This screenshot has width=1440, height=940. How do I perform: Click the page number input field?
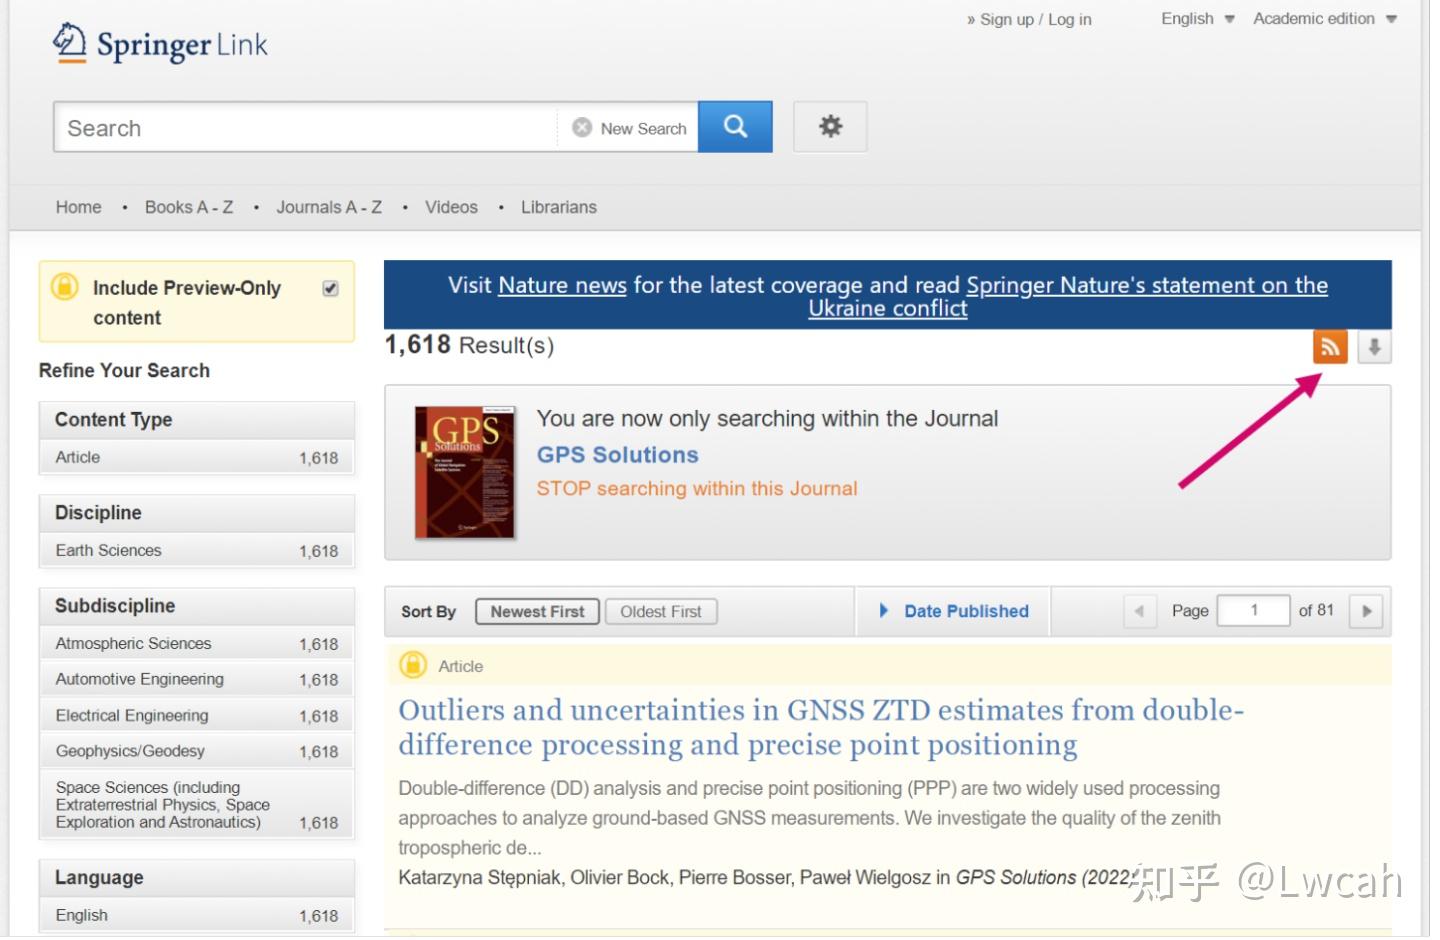(1253, 610)
